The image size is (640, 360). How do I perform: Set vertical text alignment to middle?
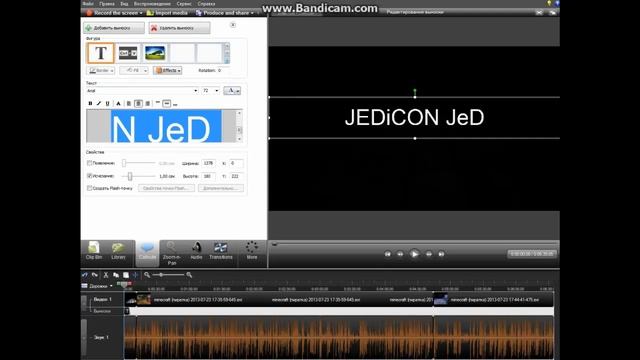click(x=167, y=104)
